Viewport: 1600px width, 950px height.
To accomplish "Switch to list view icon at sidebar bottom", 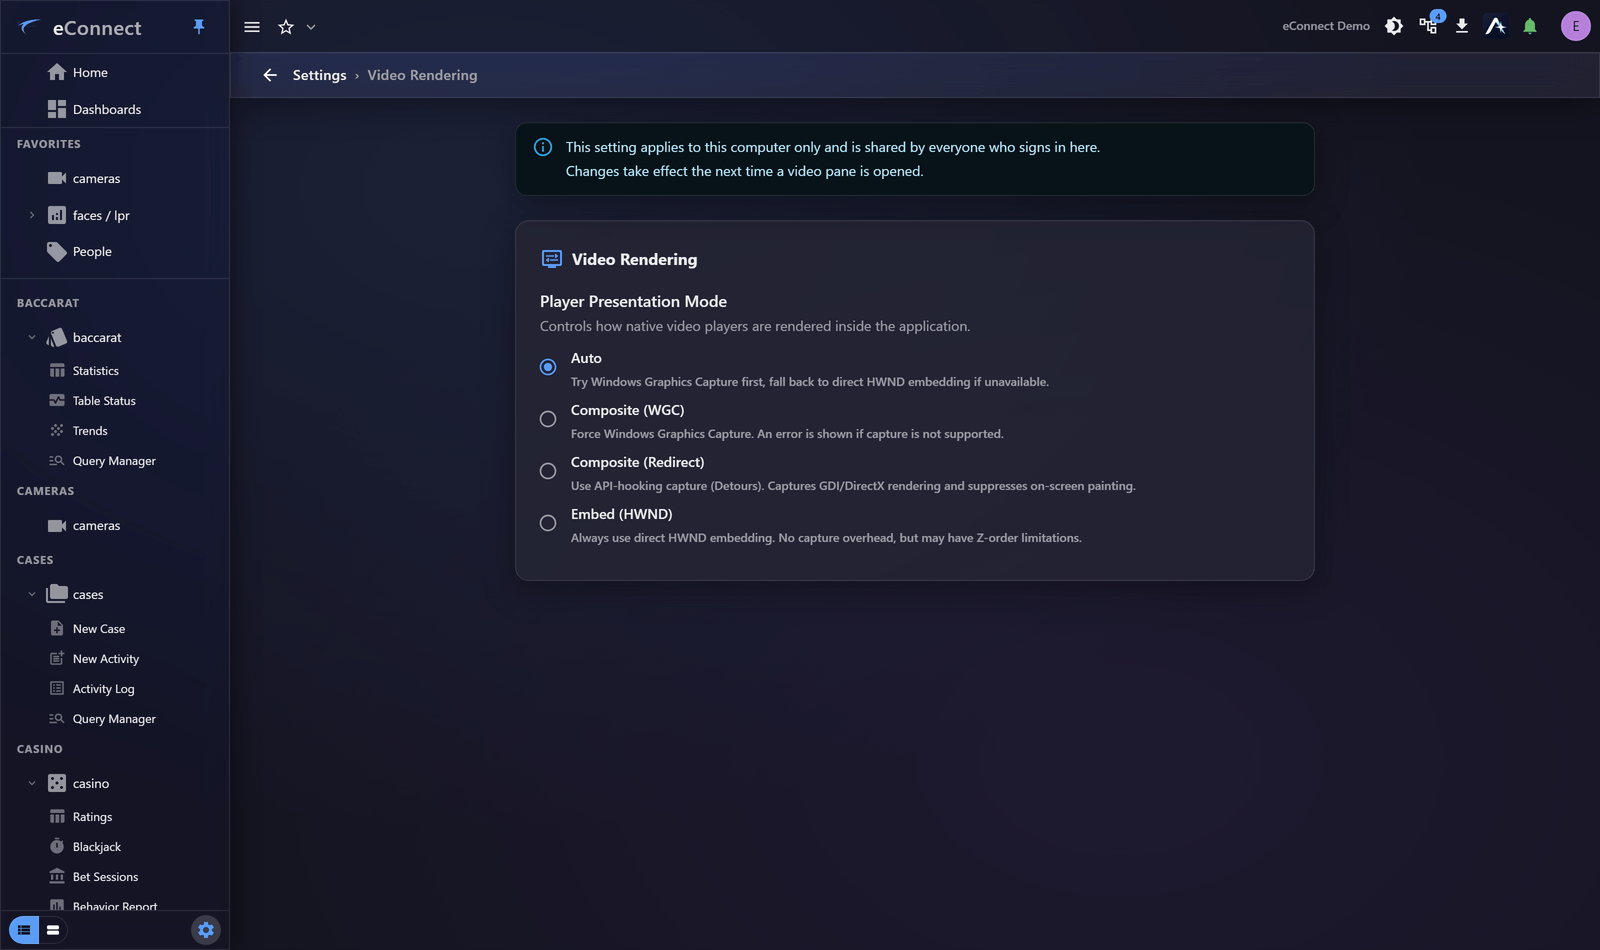I will (24, 930).
